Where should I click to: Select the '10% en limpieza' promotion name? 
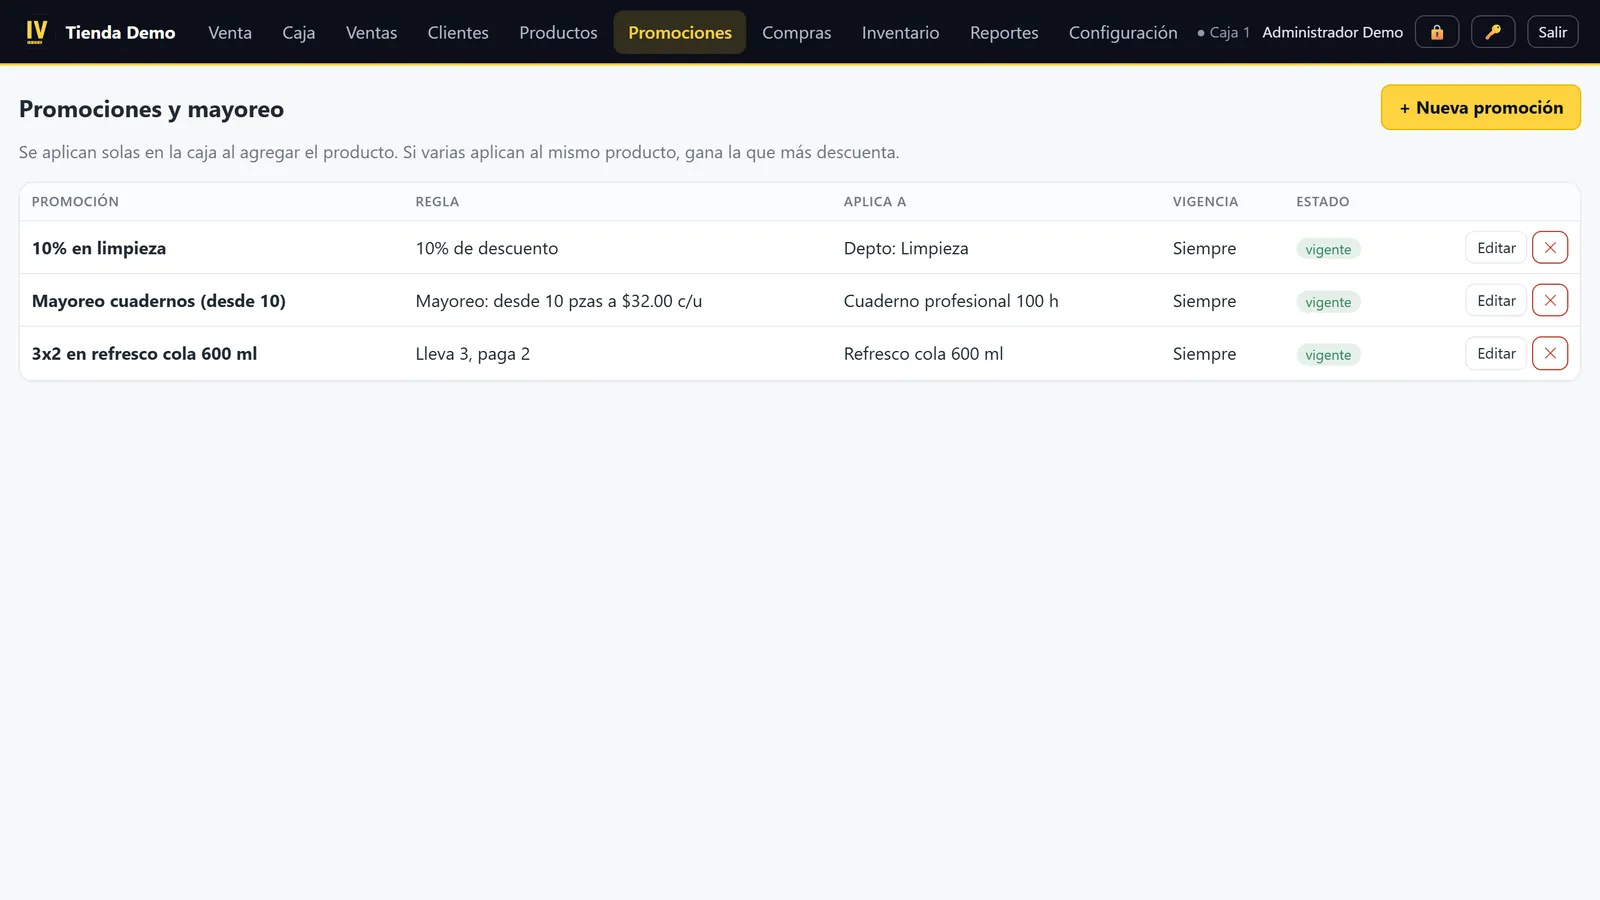99,248
